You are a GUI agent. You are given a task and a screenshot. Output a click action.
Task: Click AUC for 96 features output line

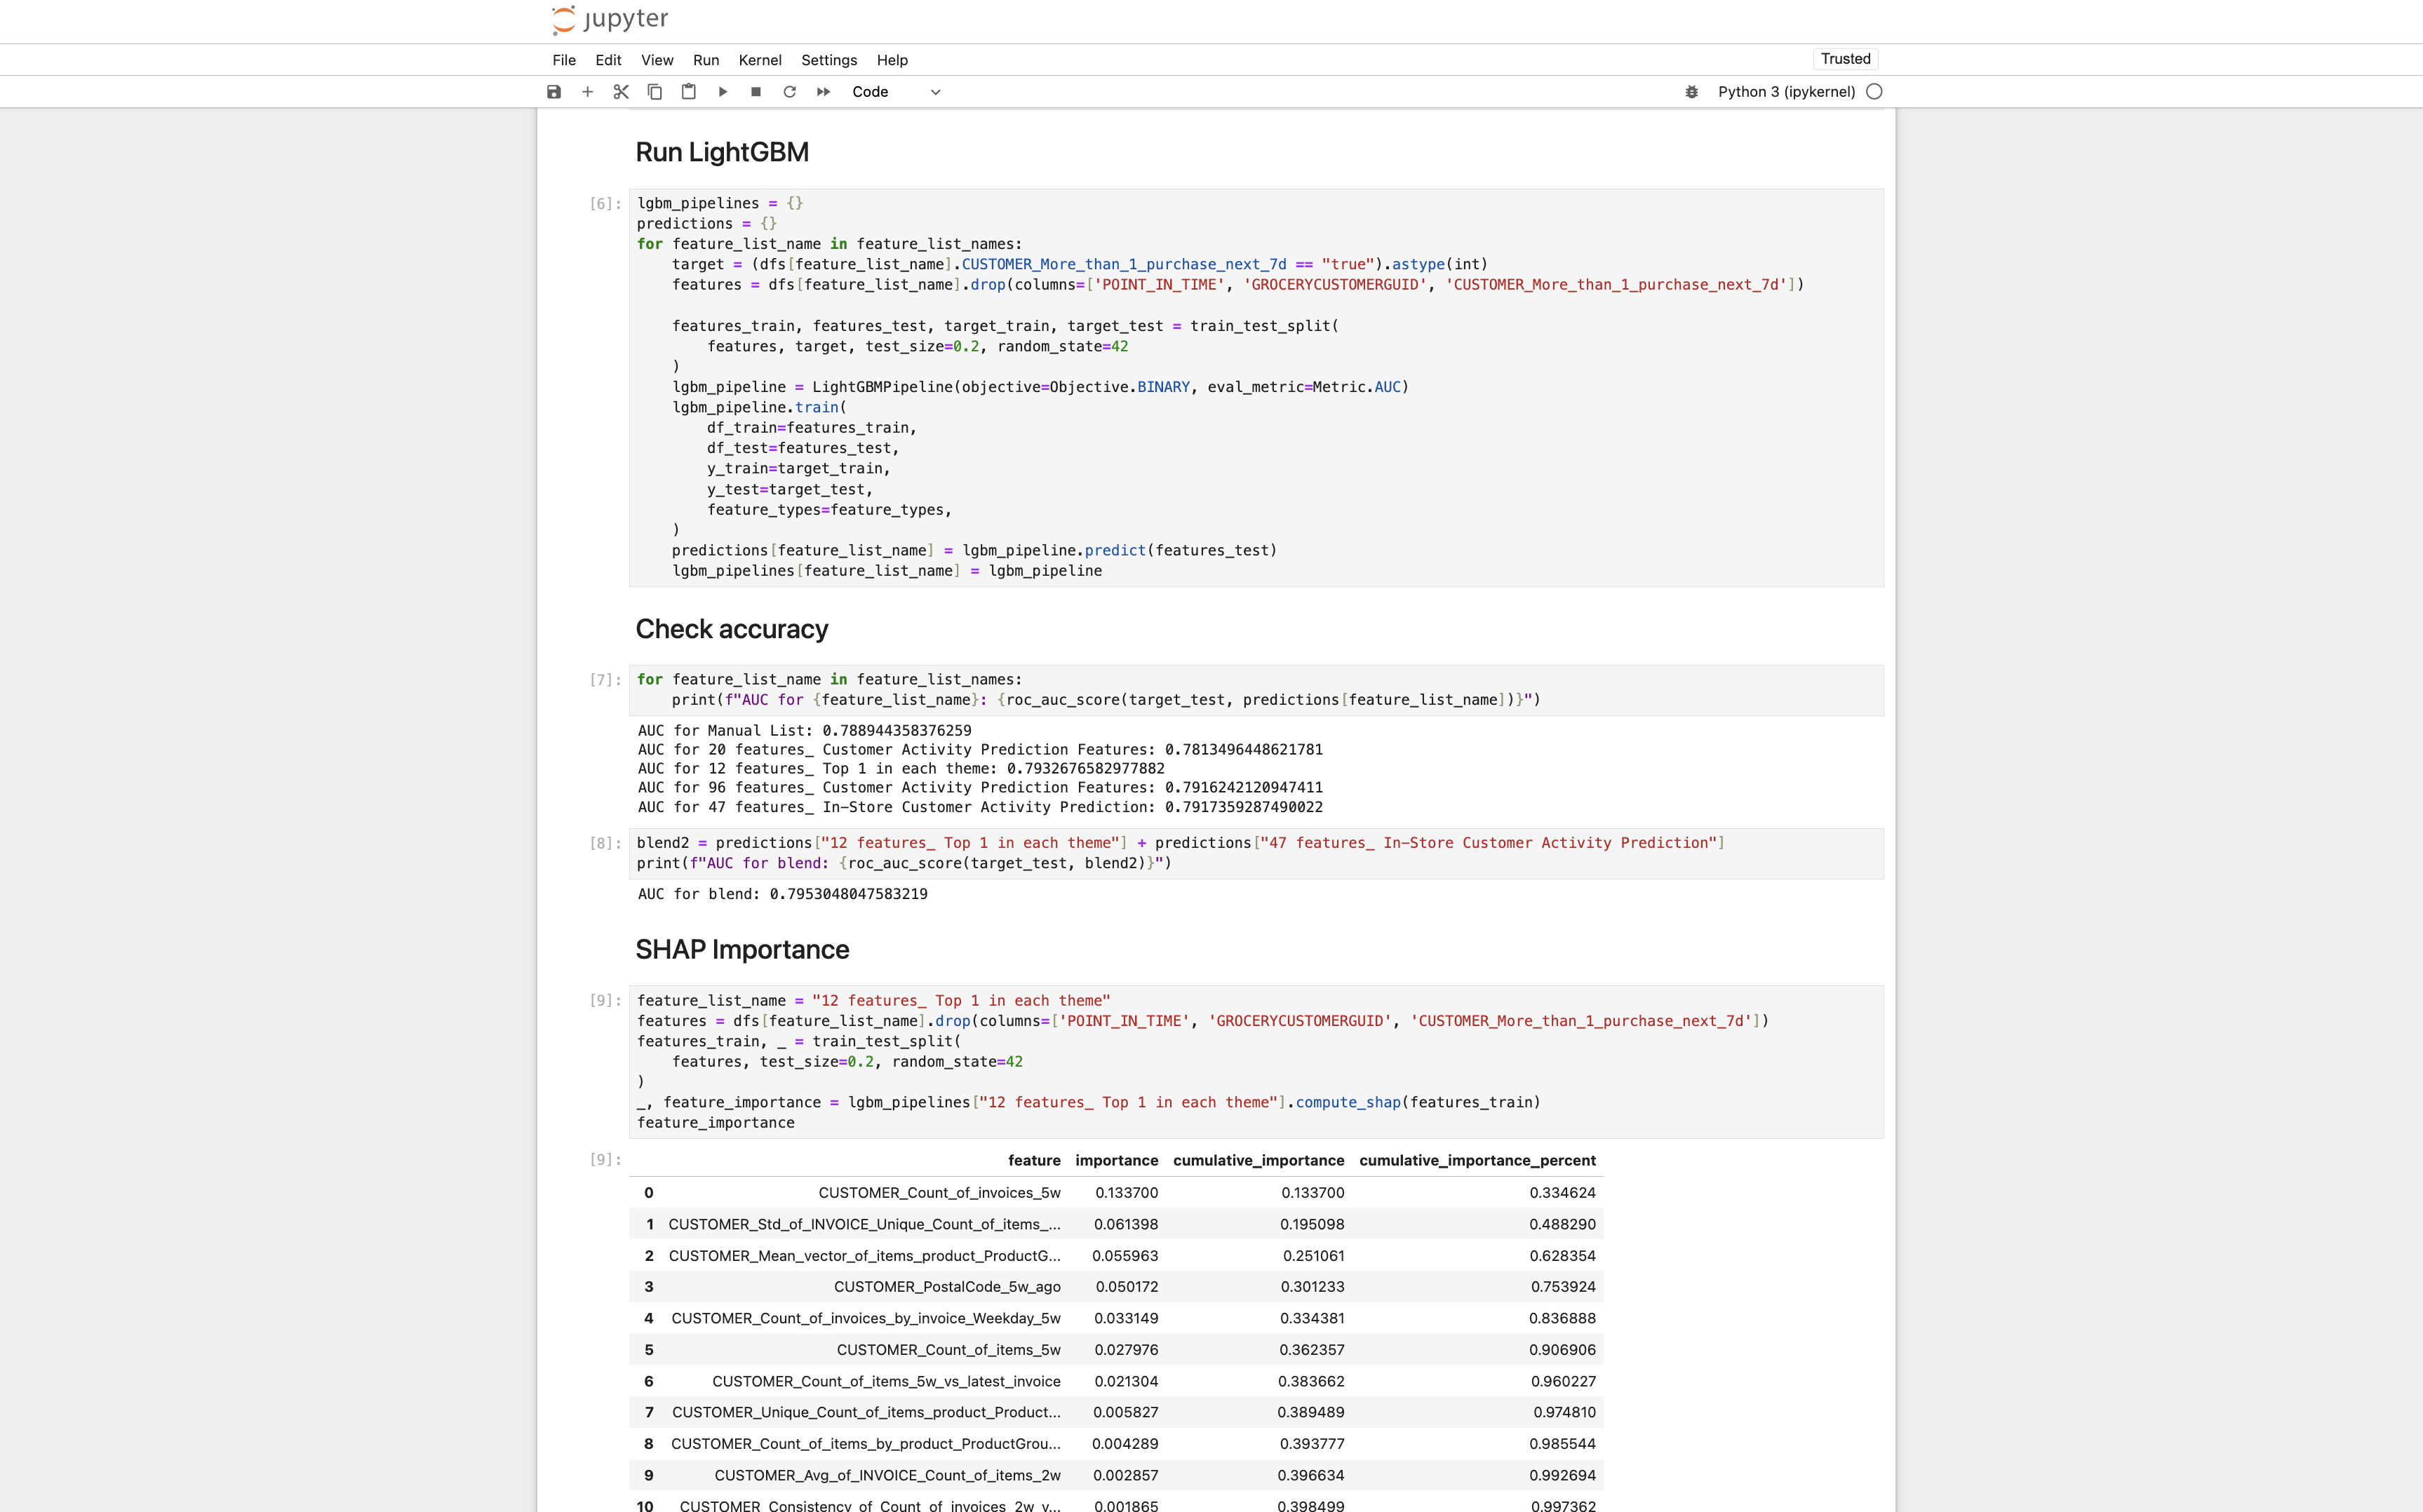(x=980, y=788)
